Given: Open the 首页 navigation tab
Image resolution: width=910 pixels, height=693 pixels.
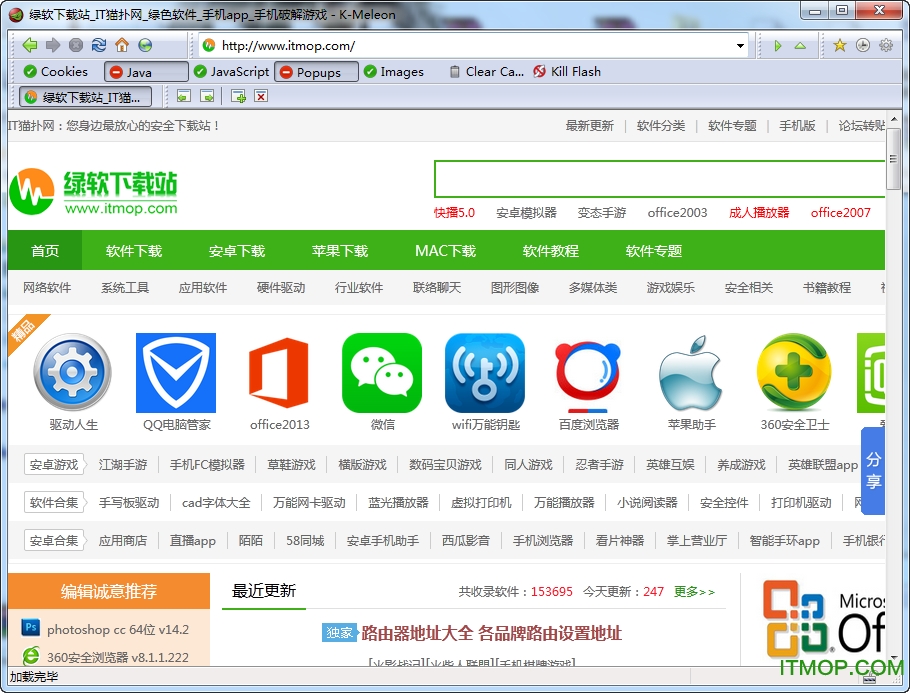Looking at the screenshot, I should pos(45,251).
